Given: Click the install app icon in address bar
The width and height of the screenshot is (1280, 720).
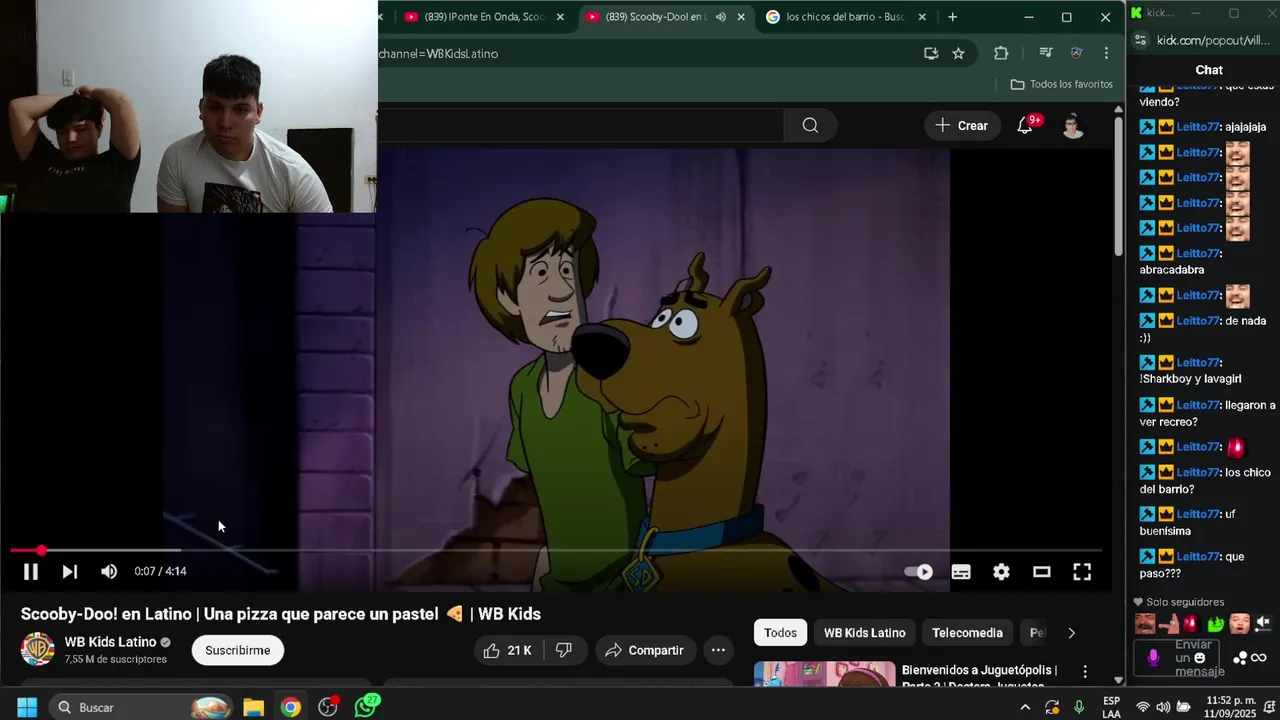Looking at the screenshot, I should click(931, 54).
